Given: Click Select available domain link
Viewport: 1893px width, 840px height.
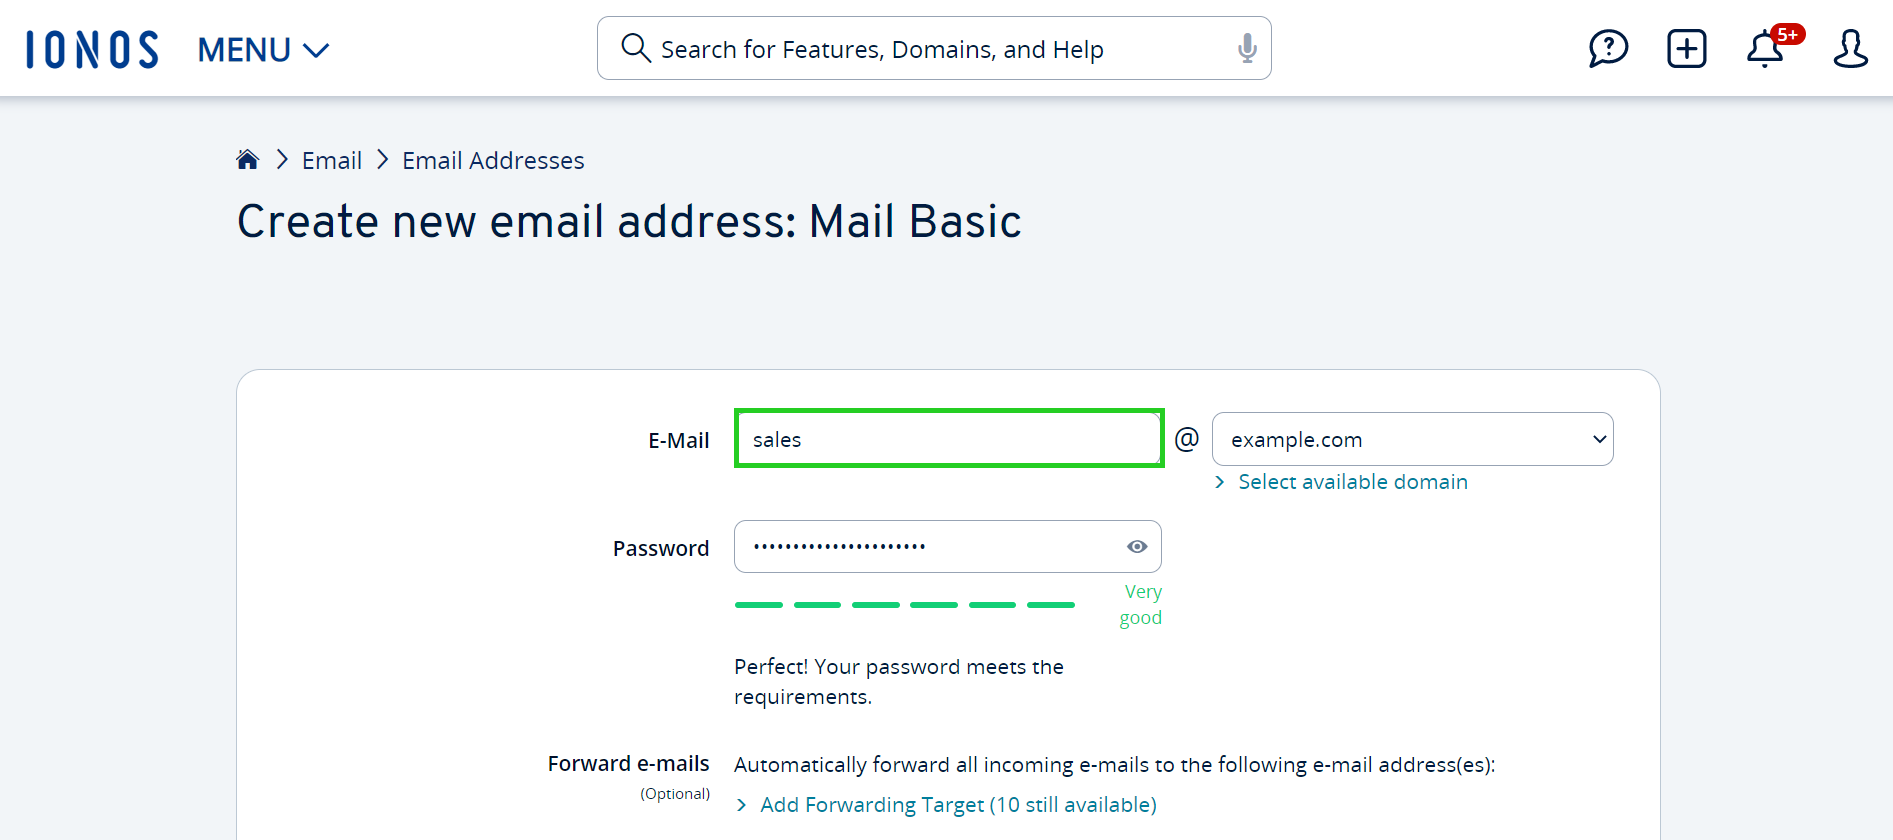Looking at the screenshot, I should pos(1352,482).
